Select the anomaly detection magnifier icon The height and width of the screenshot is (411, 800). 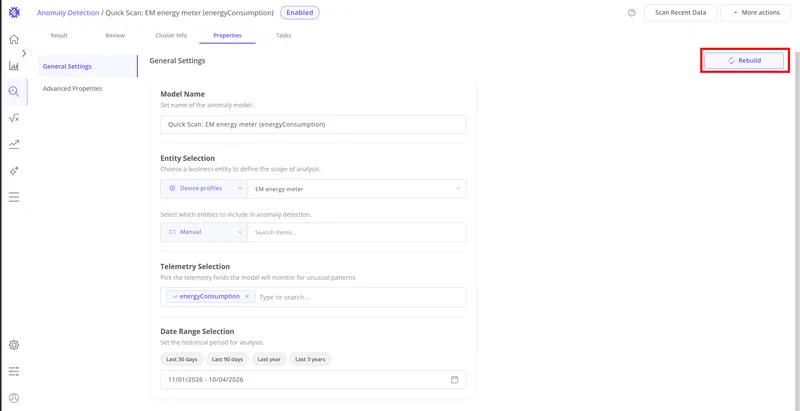[14, 92]
